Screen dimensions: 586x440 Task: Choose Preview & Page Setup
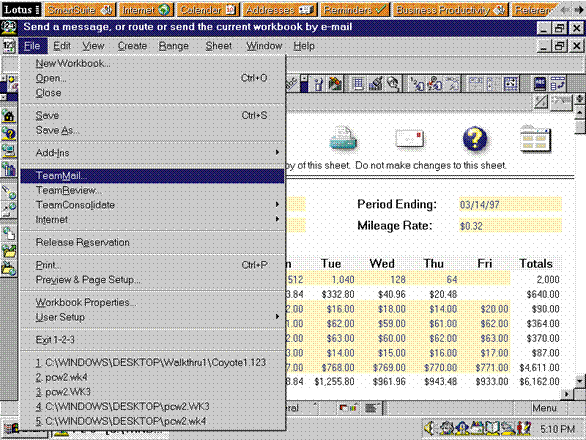152,280
